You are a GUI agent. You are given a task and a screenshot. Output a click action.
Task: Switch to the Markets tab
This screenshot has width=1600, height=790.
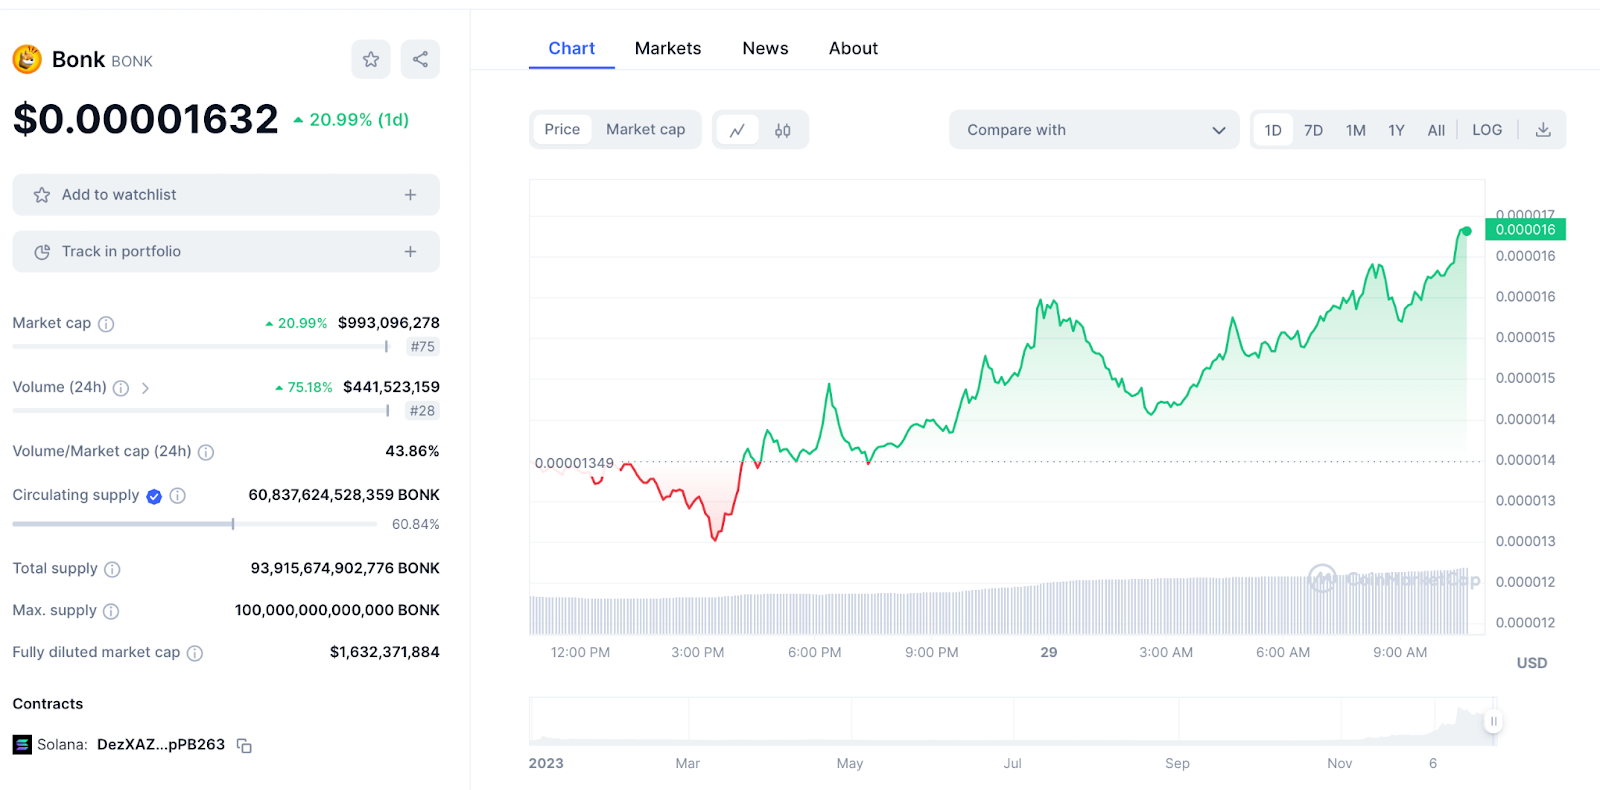668,48
